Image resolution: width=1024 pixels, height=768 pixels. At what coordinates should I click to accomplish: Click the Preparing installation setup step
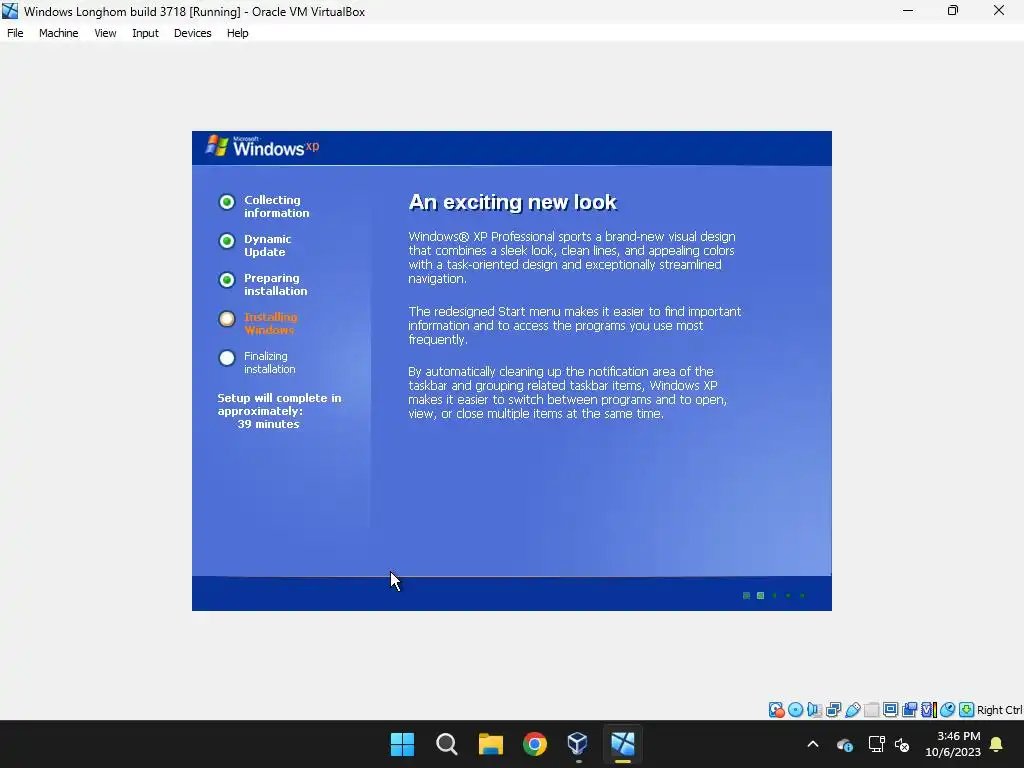(263, 285)
